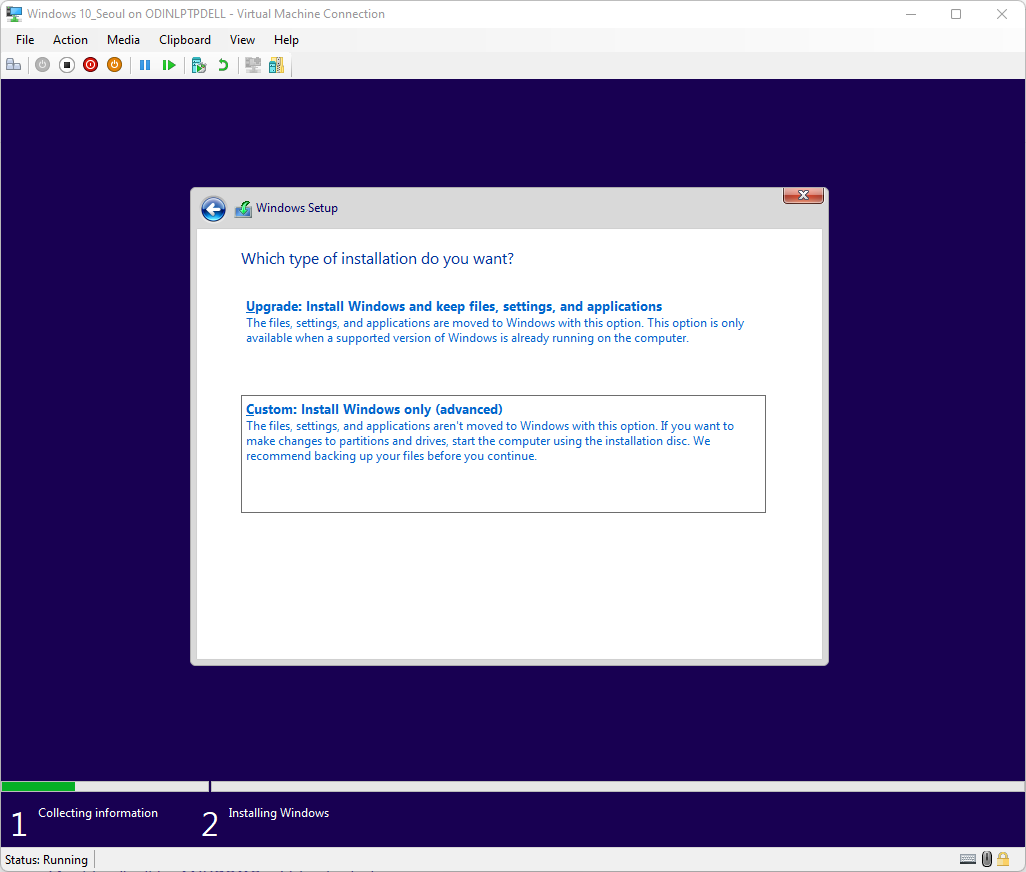Image resolution: width=1026 pixels, height=872 pixels.
Task: Open the Help menu
Action: click(x=286, y=40)
